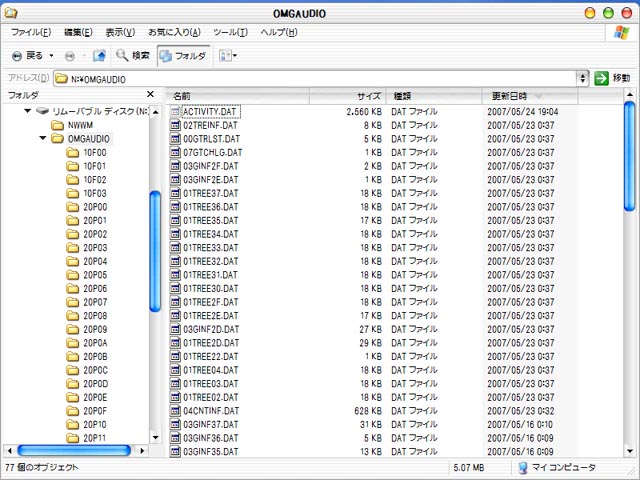Toggle the フォルダ folders pane button

point(183,56)
